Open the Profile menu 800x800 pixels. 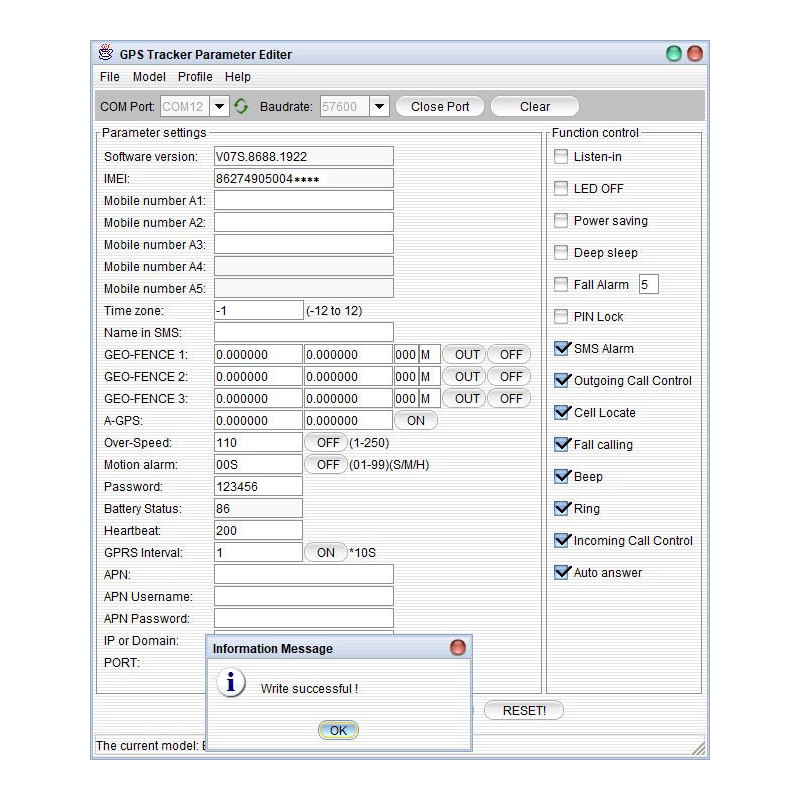[x=195, y=76]
